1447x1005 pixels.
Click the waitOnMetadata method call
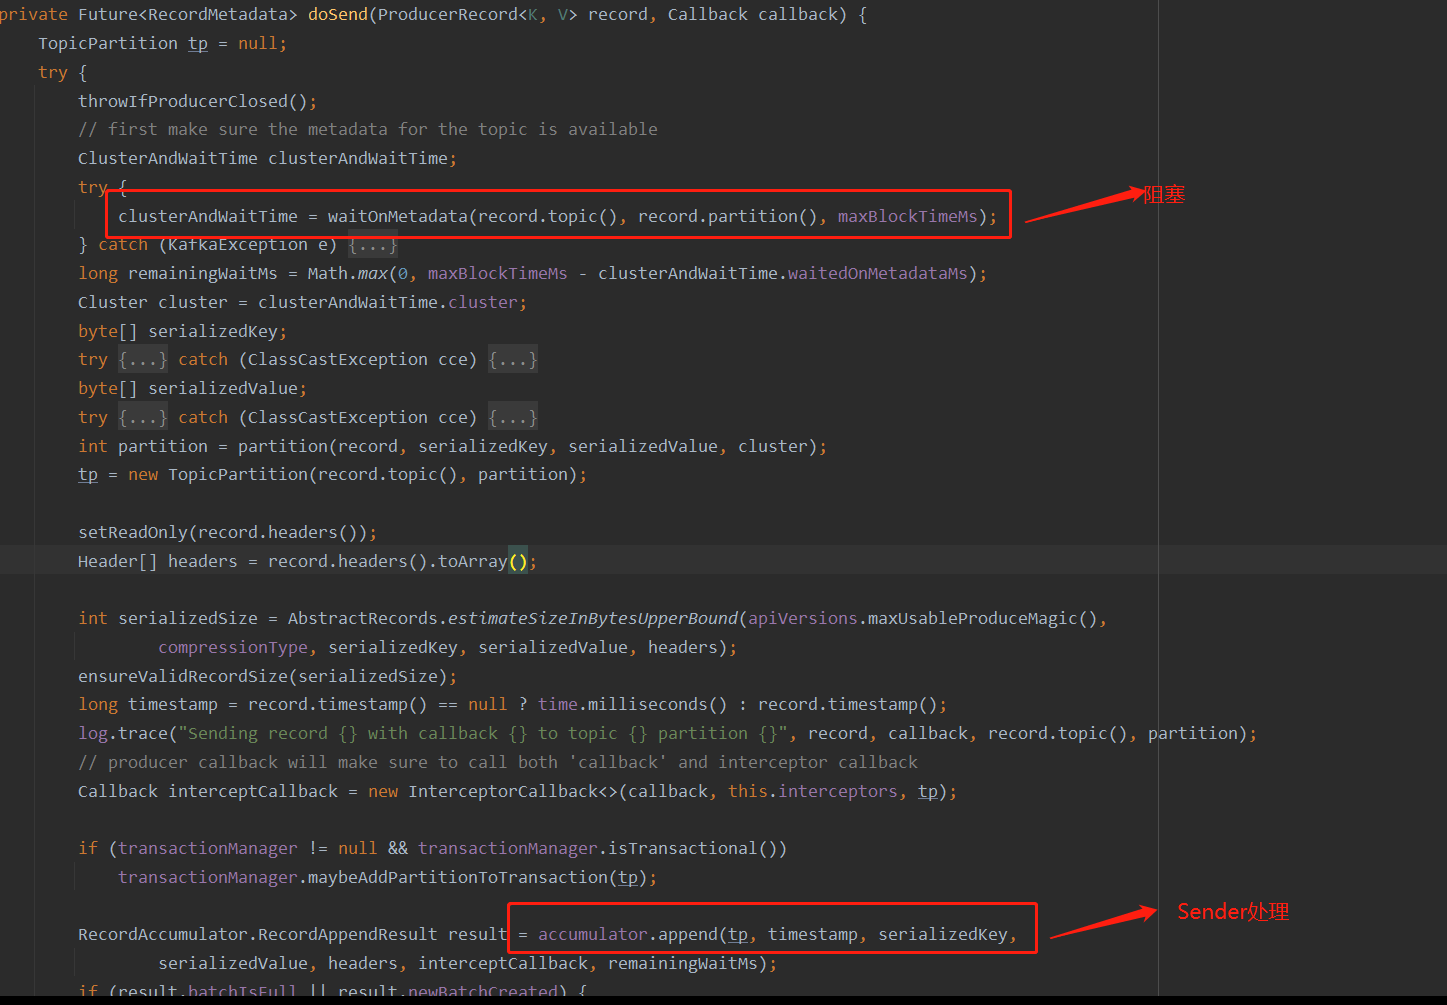tap(397, 217)
